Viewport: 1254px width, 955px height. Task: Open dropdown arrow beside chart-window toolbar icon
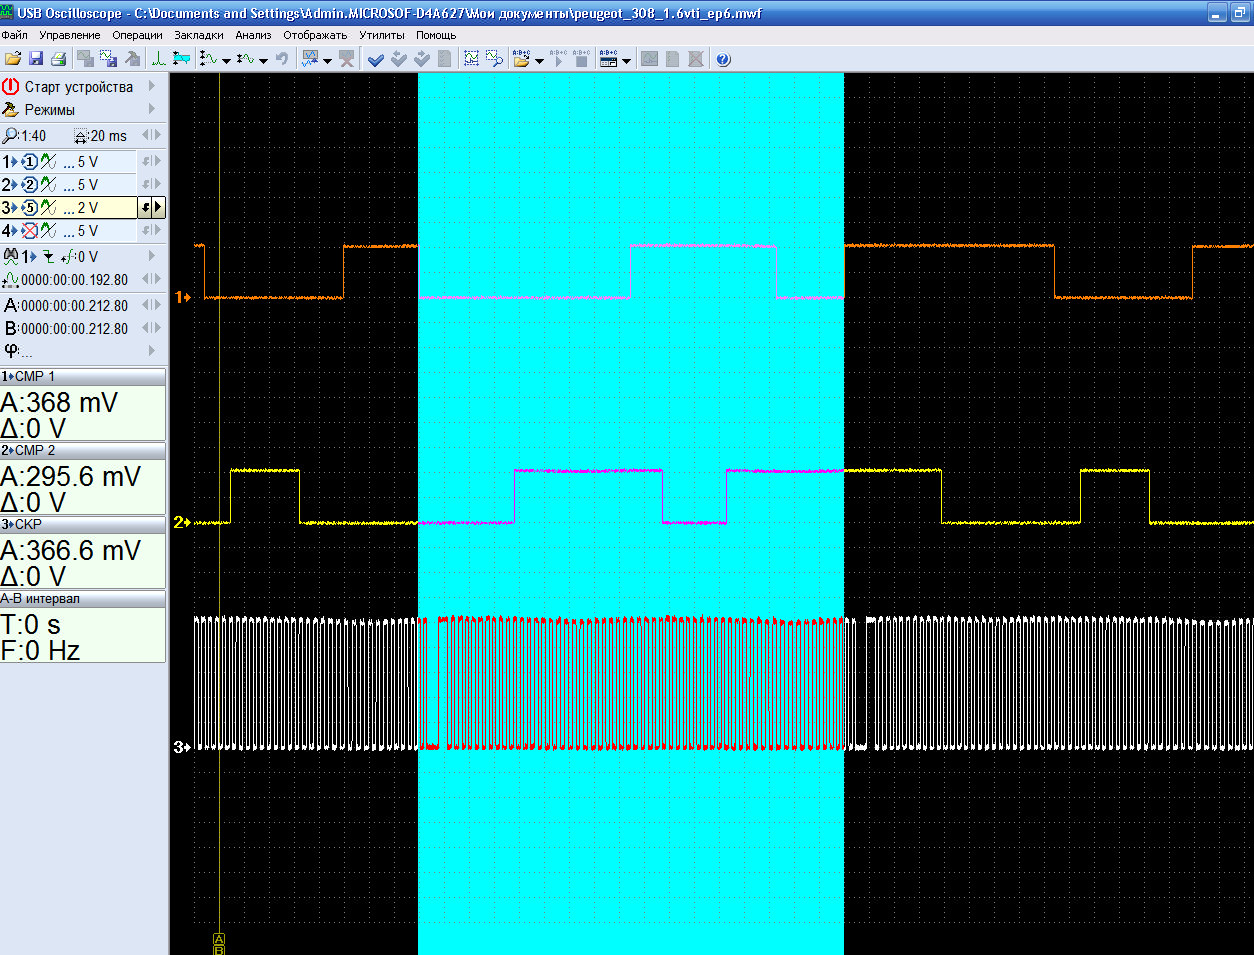point(327,60)
